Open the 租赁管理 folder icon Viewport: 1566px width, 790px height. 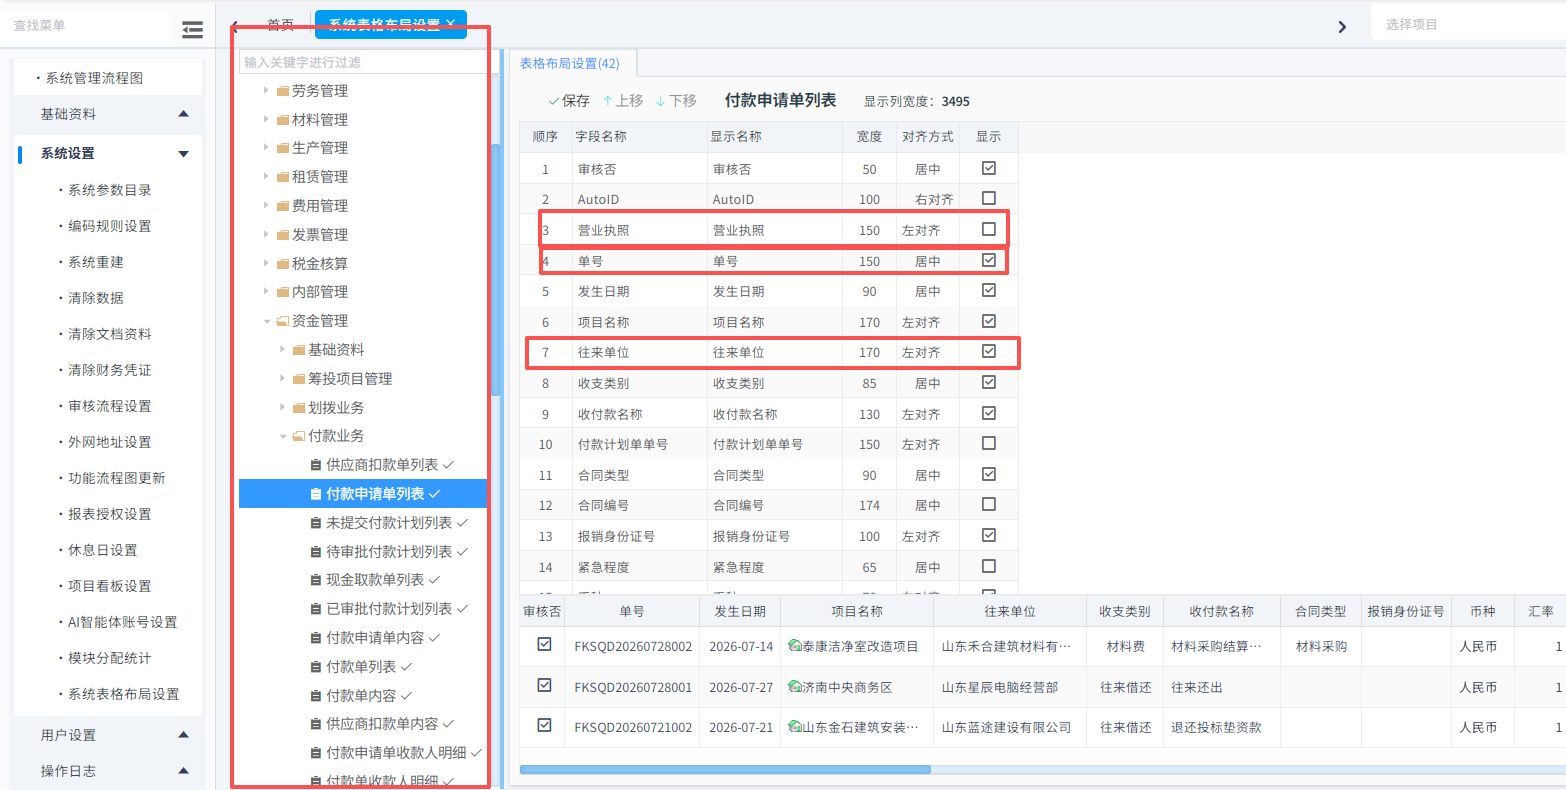pyautogui.click(x=283, y=177)
